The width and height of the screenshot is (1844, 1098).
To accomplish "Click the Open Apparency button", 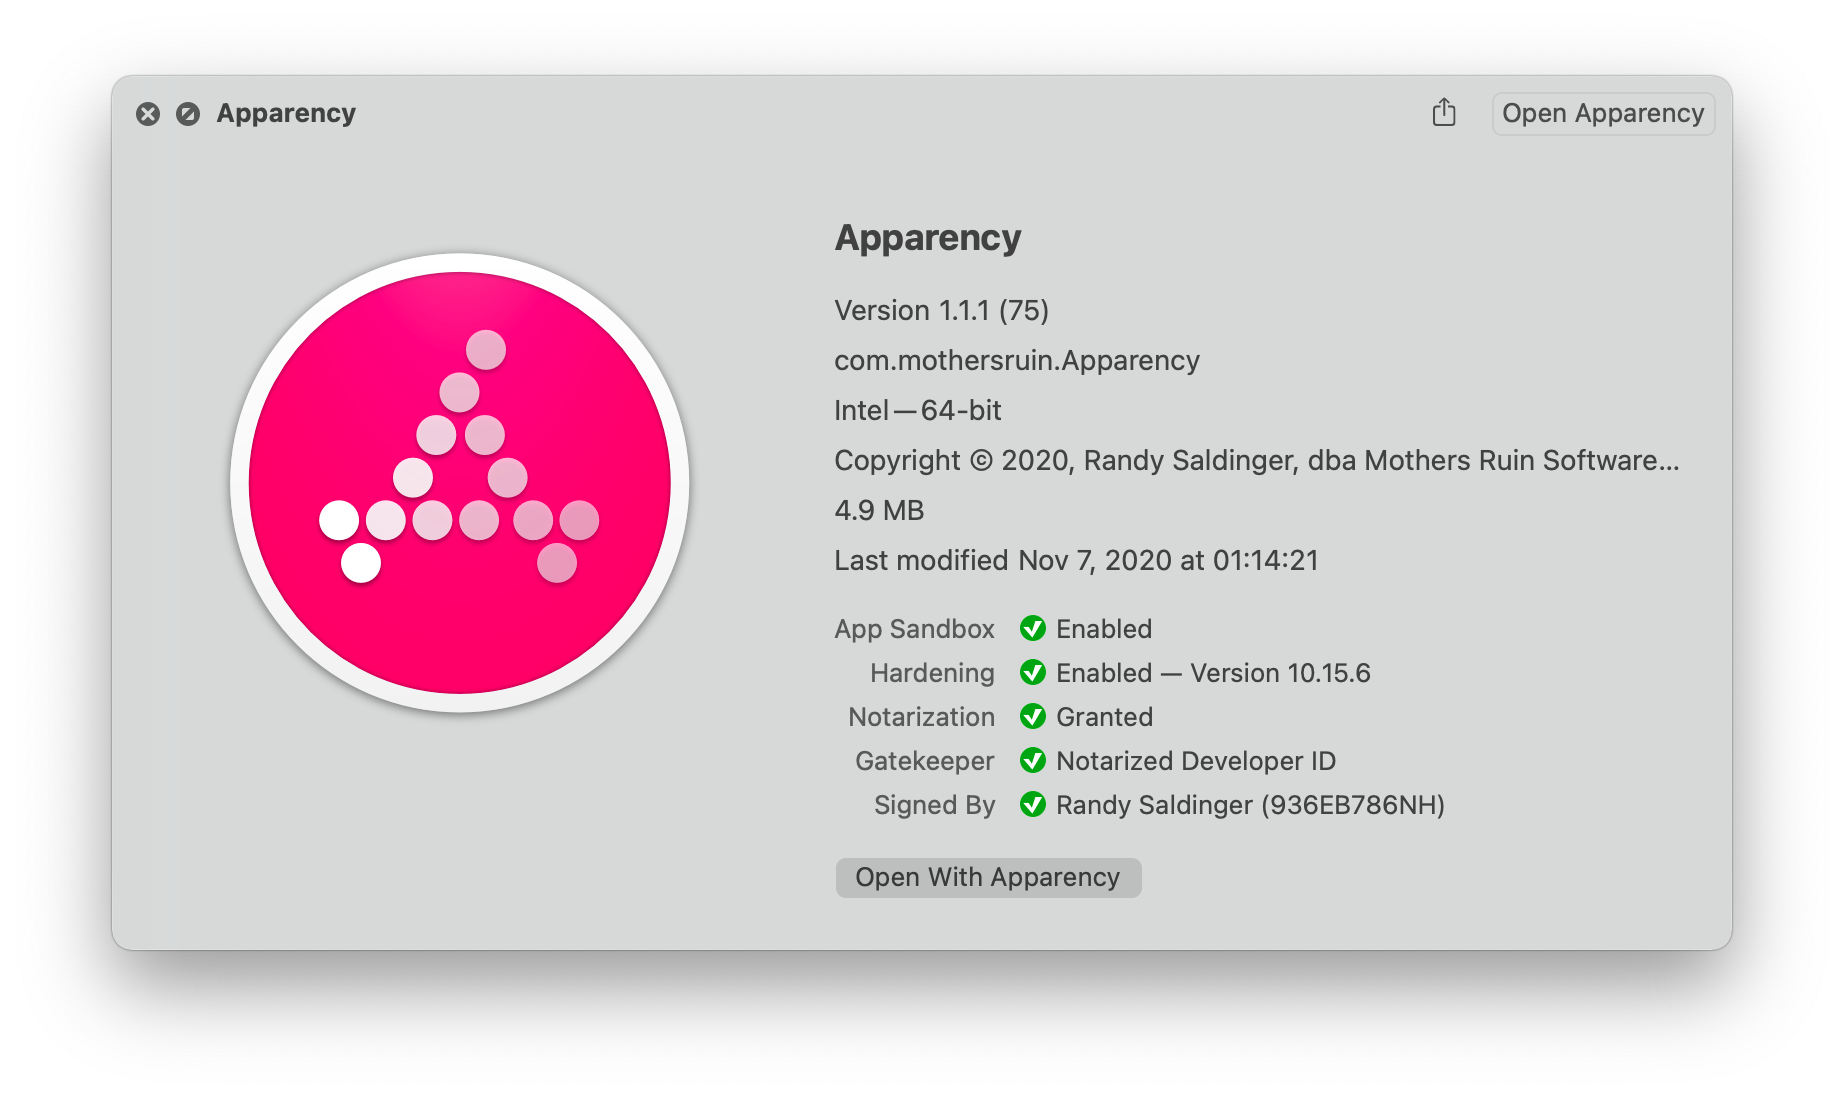I will coord(1603,113).
